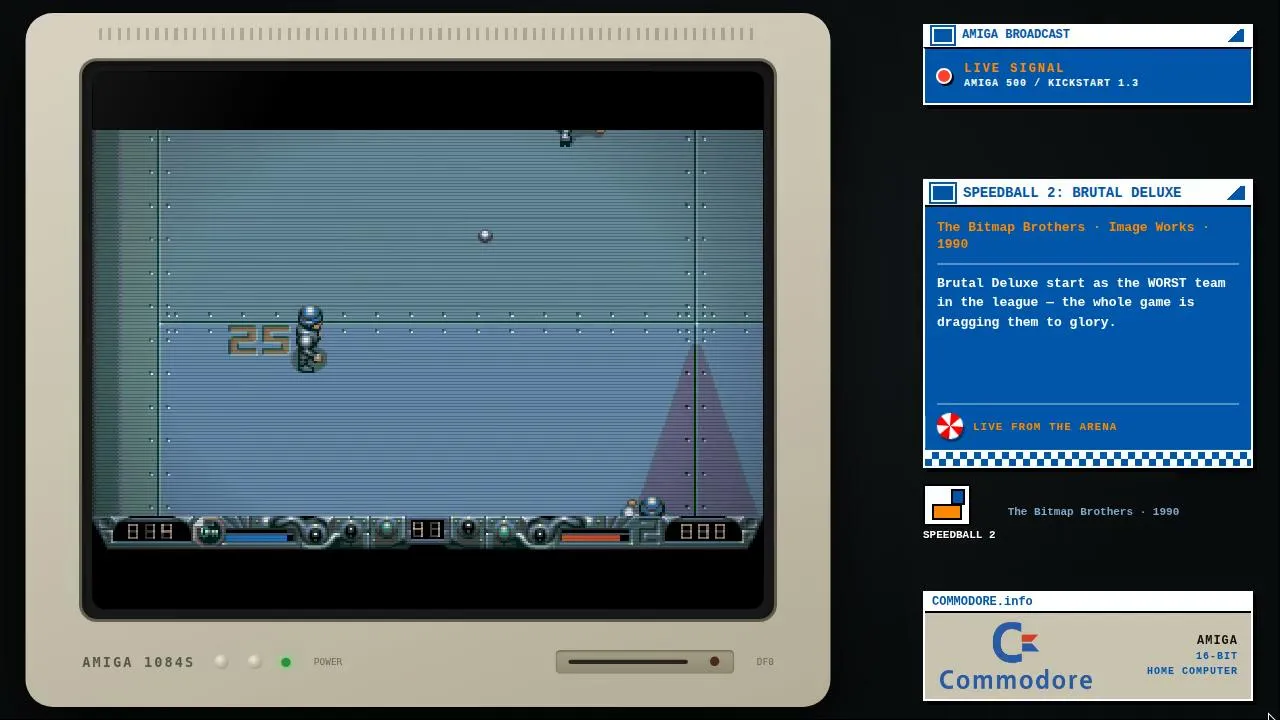Click the Speedball 2 window depth gadget
The height and width of the screenshot is (720, 1280).
point(1236,193)
